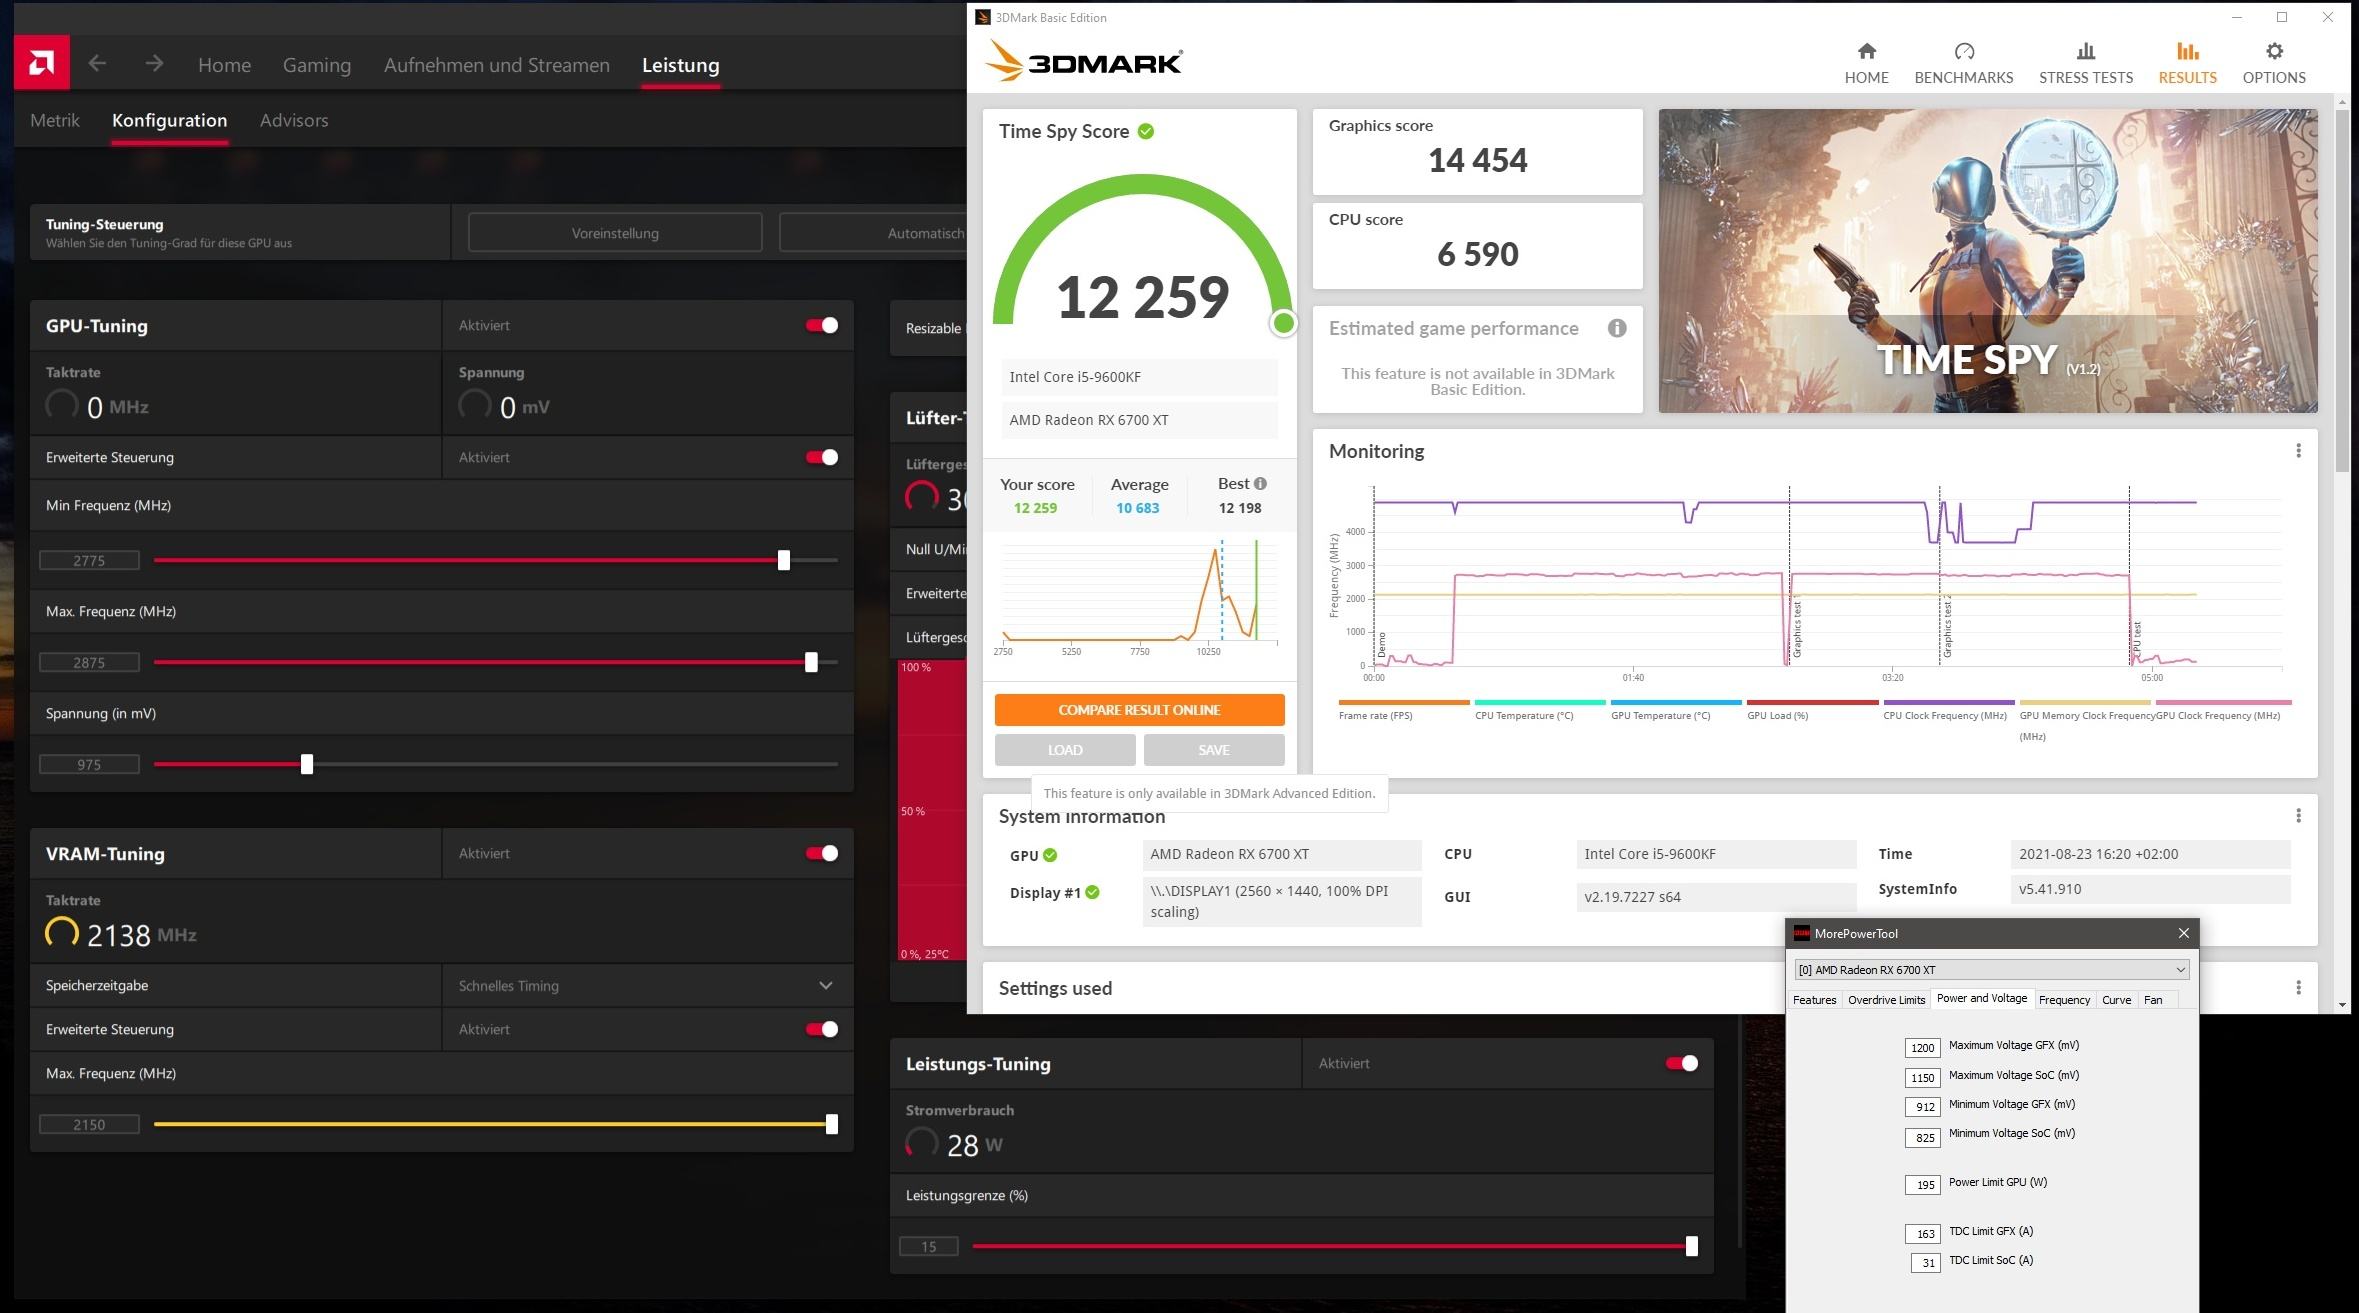The image size is (2359, 1313).
Task: Click Minimum Voltage SoC field 825
Action: [1922, 1137]
